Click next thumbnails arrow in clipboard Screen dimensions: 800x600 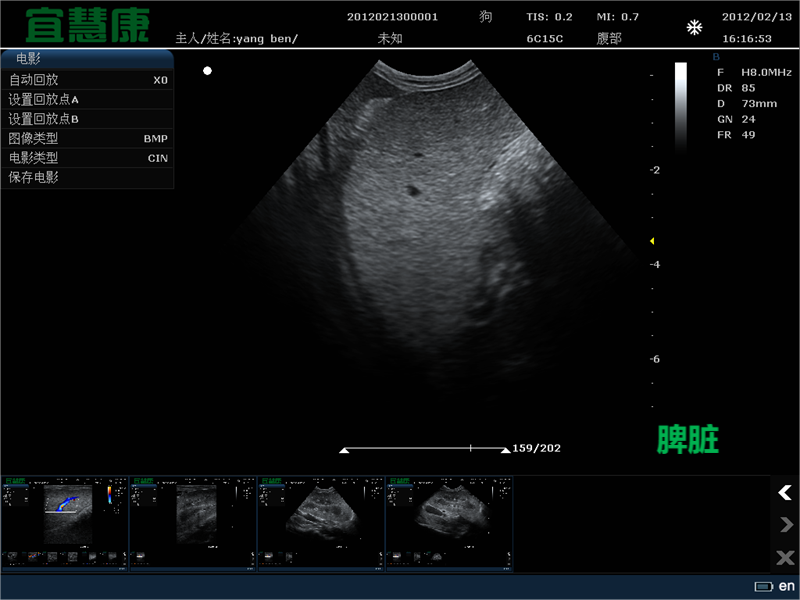(x=785, y=525)
